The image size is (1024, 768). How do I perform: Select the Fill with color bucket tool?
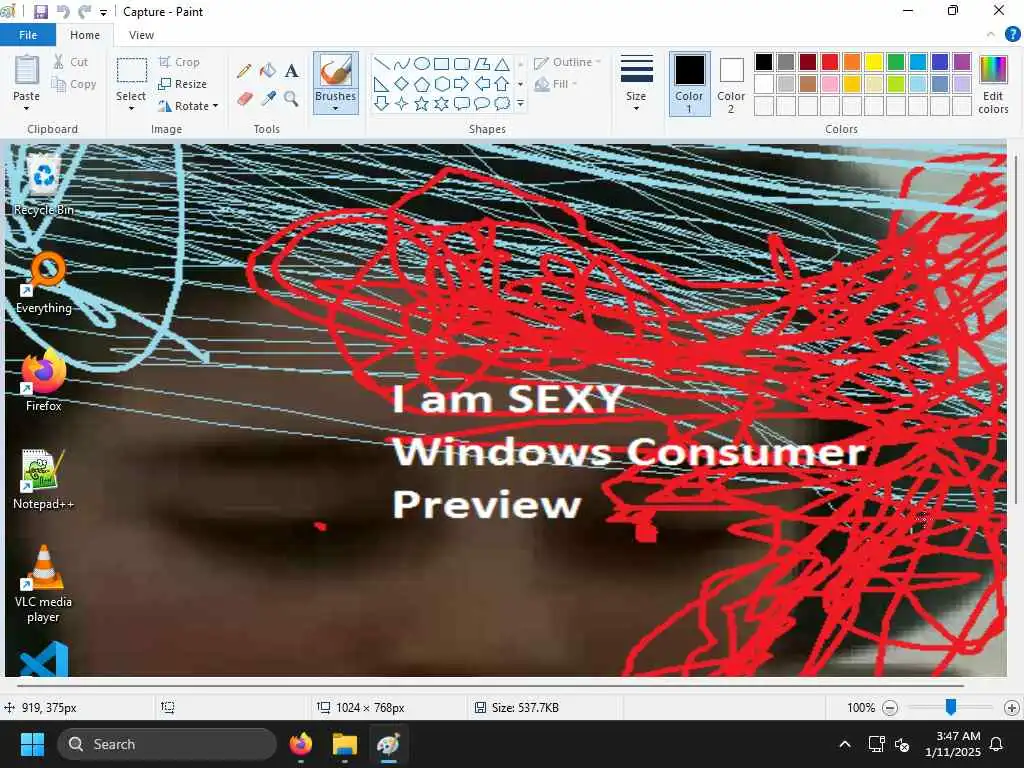point(268,71)
